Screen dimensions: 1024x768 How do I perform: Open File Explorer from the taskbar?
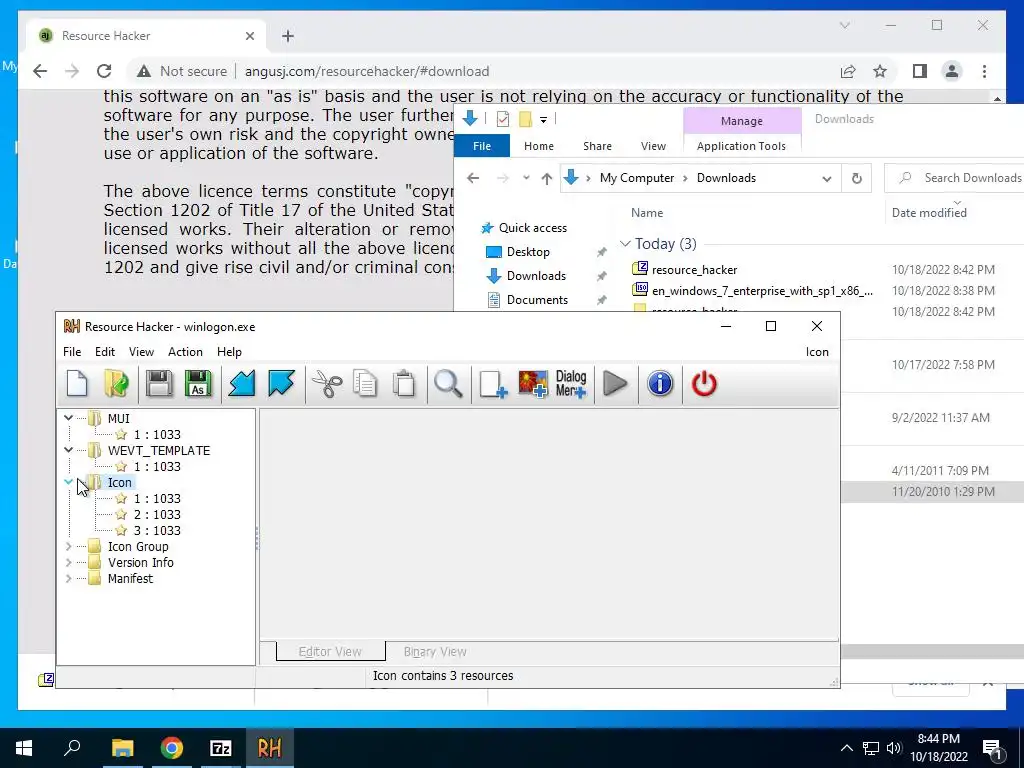point(122,748)
